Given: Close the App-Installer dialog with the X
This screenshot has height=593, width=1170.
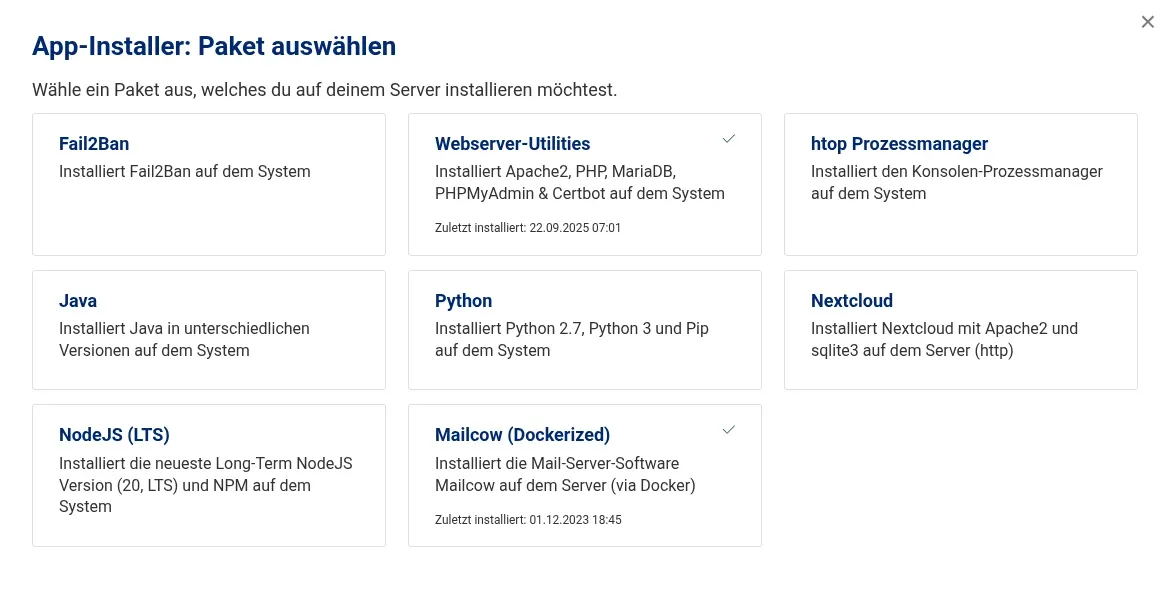Looking at the screenshot, I should tap(1148, 22).
